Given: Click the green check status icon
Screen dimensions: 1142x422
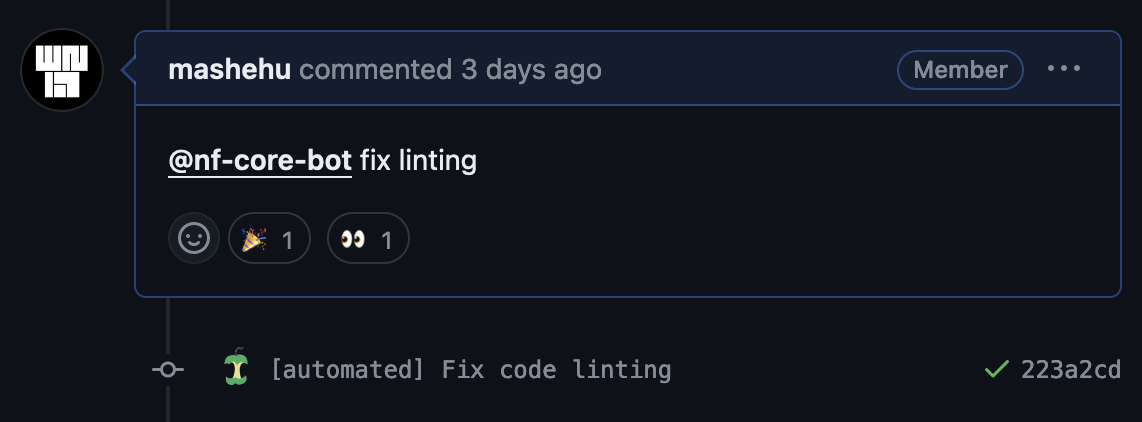Looking at the screenshot, I should pos(996,370).
